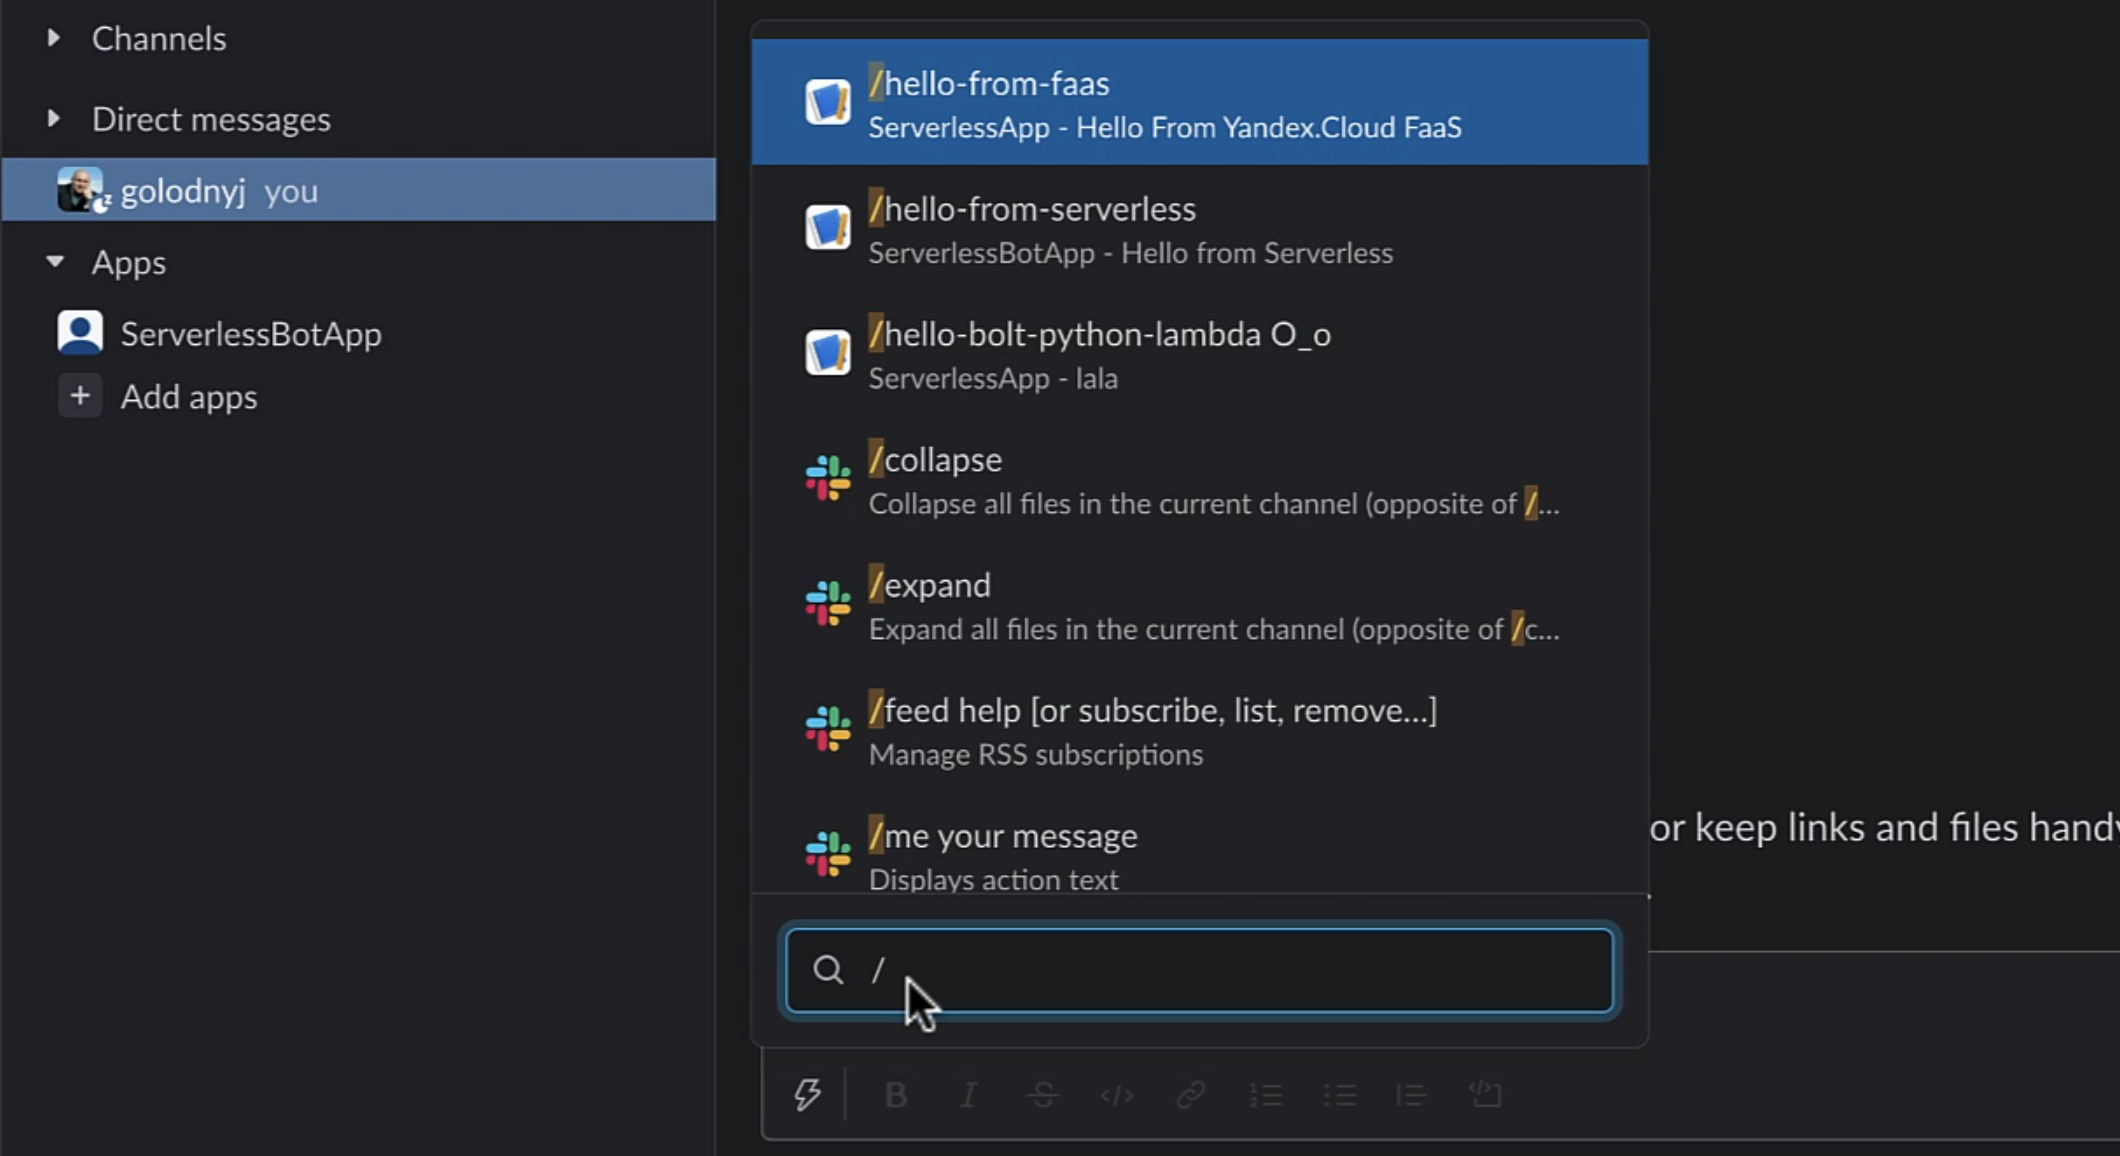The width and height of the screenshot is (2120, 1156).
Task: Click the lightning bolt shortcuts icon
Action: 808,1095
